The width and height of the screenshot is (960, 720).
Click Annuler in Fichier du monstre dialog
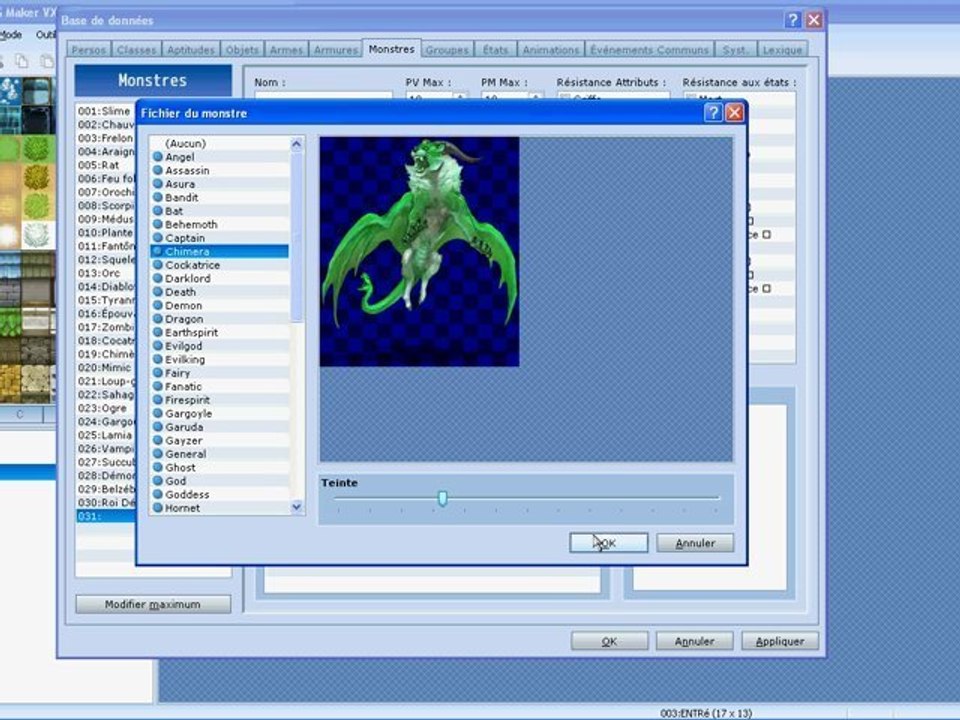[x=695, y=542]
